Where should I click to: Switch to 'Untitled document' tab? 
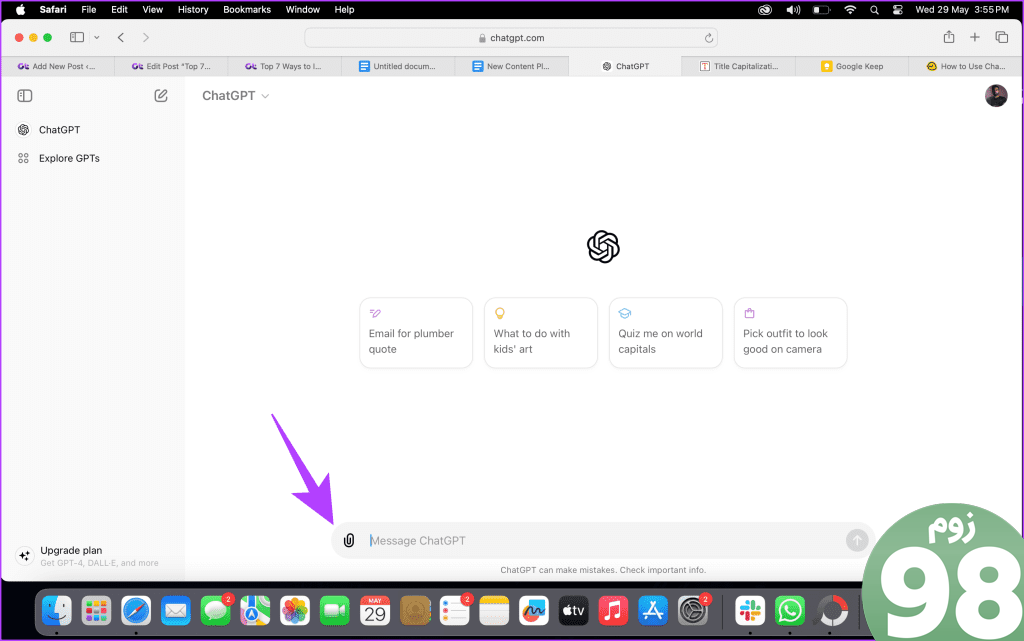click(x=398, y=66)
